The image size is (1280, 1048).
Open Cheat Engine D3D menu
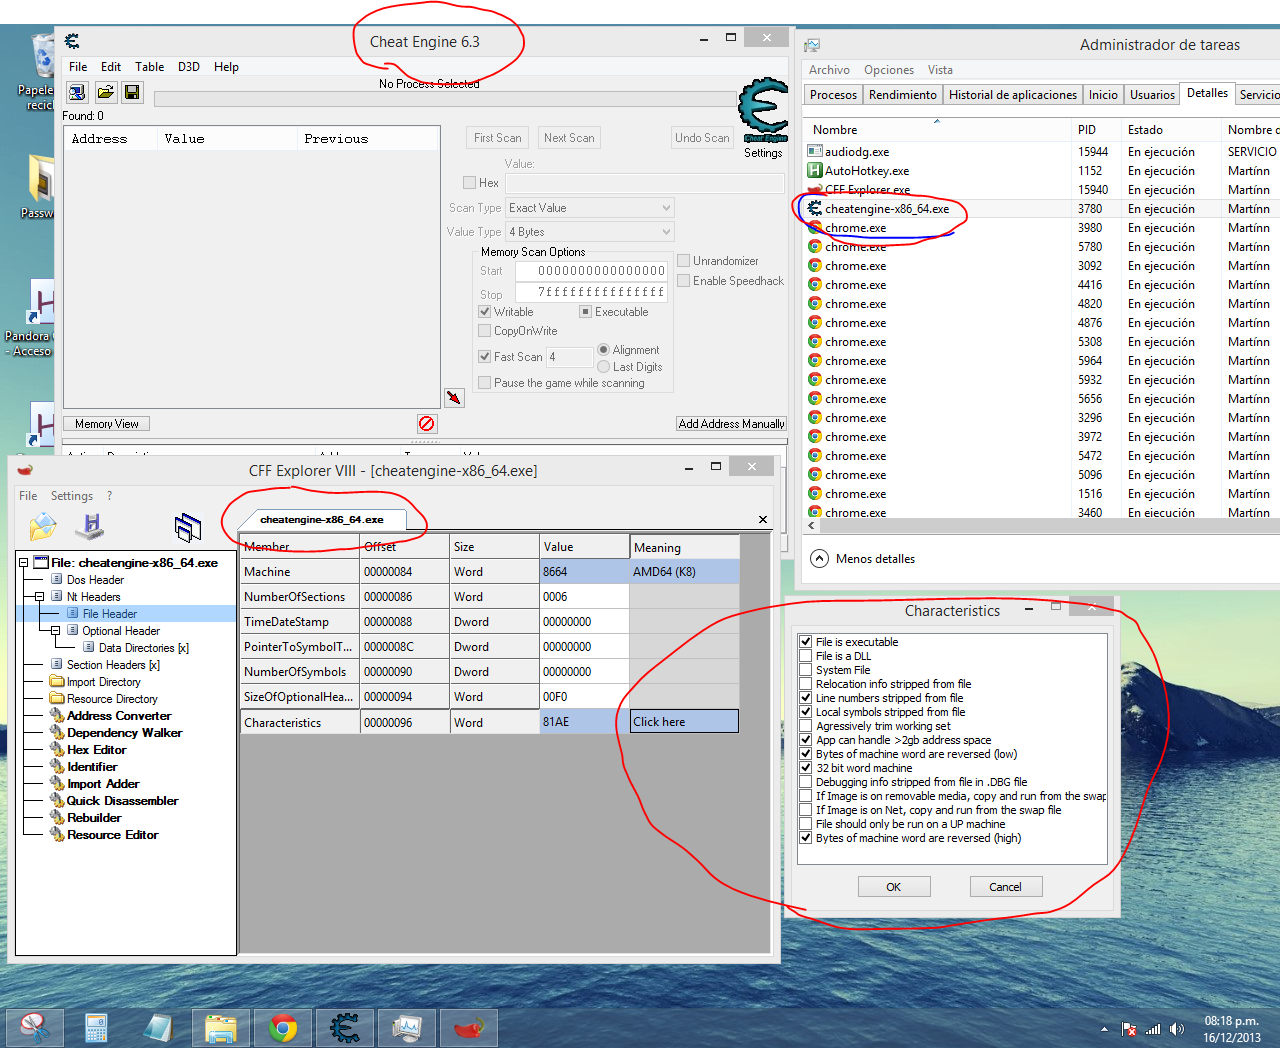tap(189, 67)
